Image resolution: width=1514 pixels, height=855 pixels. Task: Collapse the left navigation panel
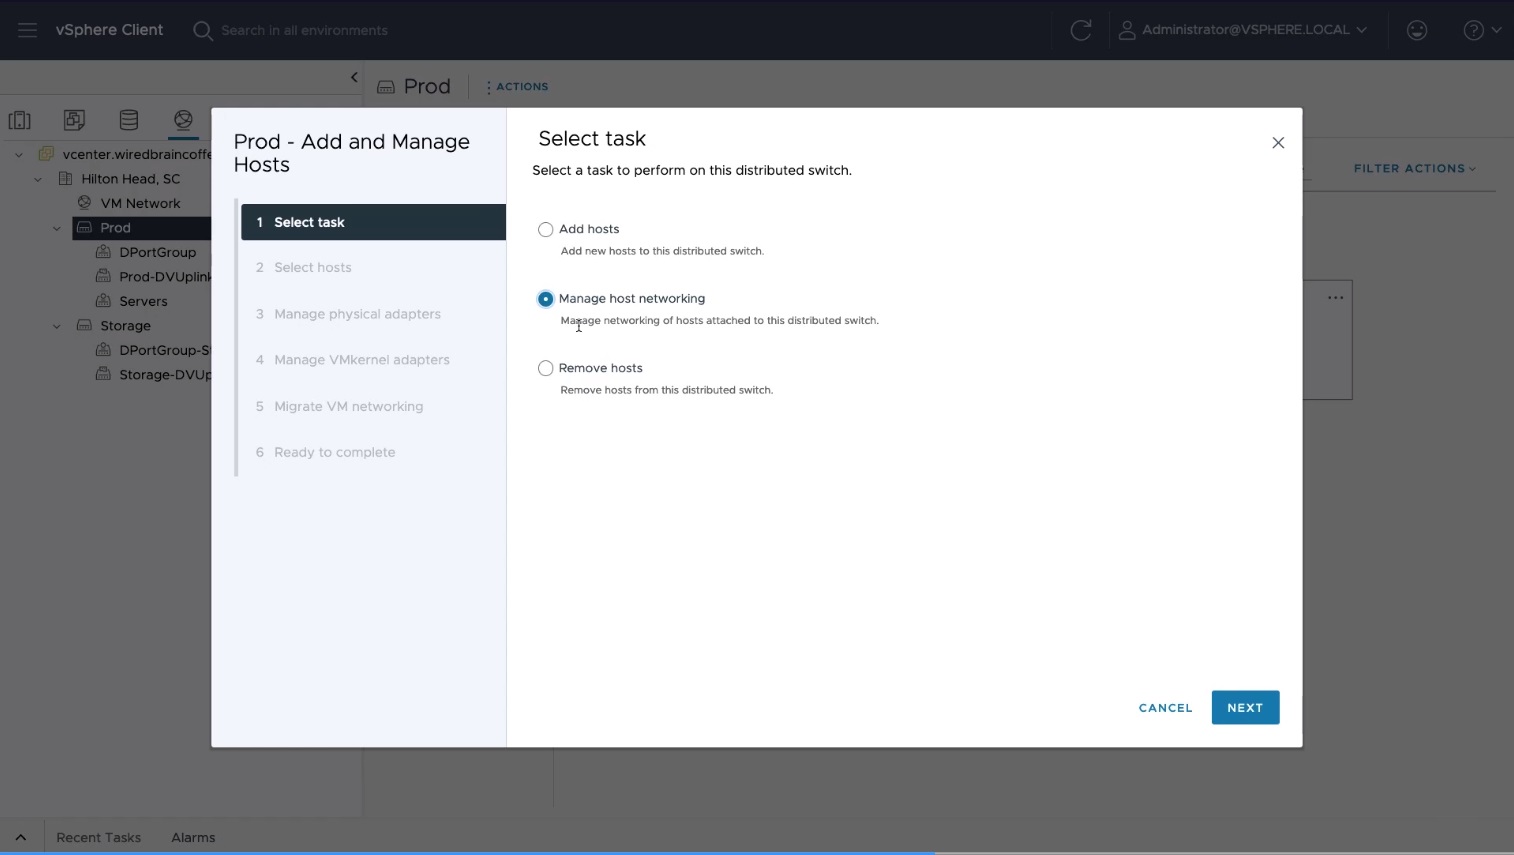click(354, 77)
